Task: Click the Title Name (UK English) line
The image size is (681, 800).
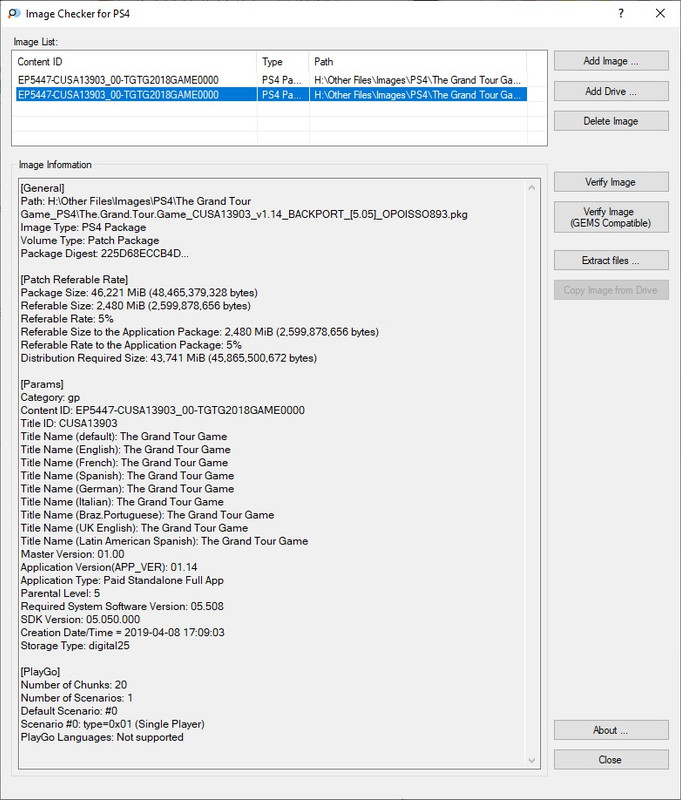Action: (x=134, y=528)
